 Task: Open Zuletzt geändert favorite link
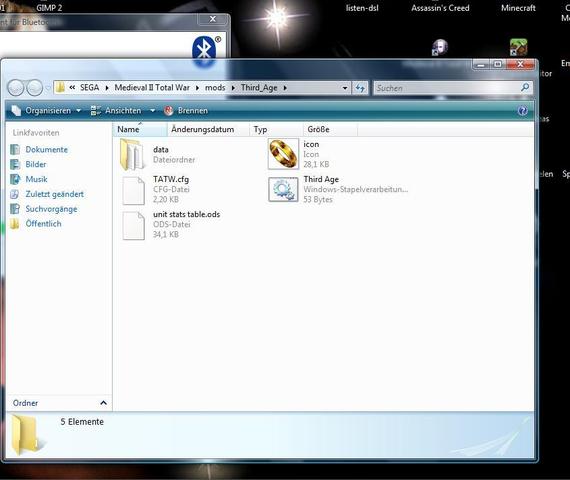tap(55, 194)
